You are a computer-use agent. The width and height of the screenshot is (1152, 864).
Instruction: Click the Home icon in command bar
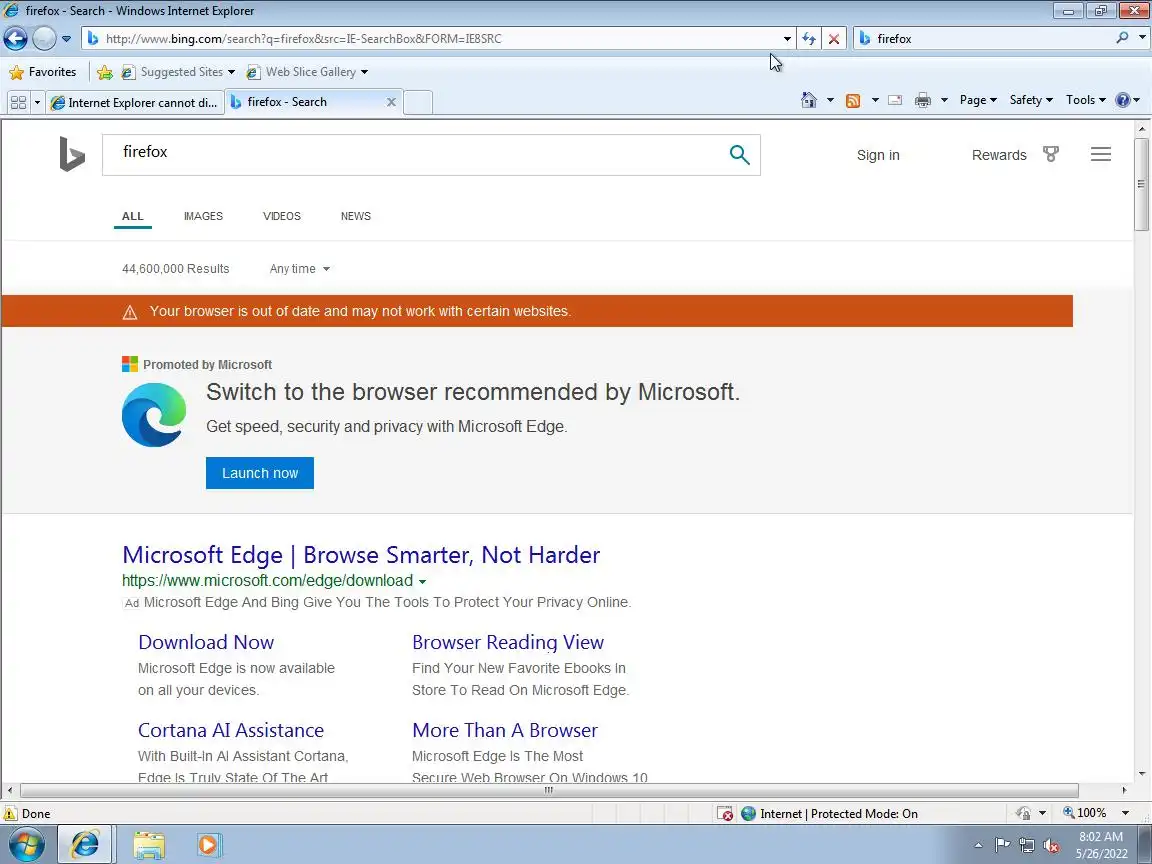(809, 100)
